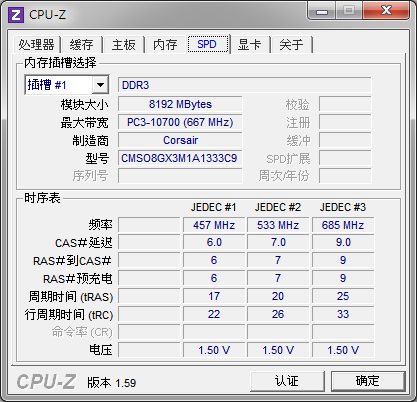417x402 pixels.
Task: Select CAS latency value 7.0
Action: point(278,242)
